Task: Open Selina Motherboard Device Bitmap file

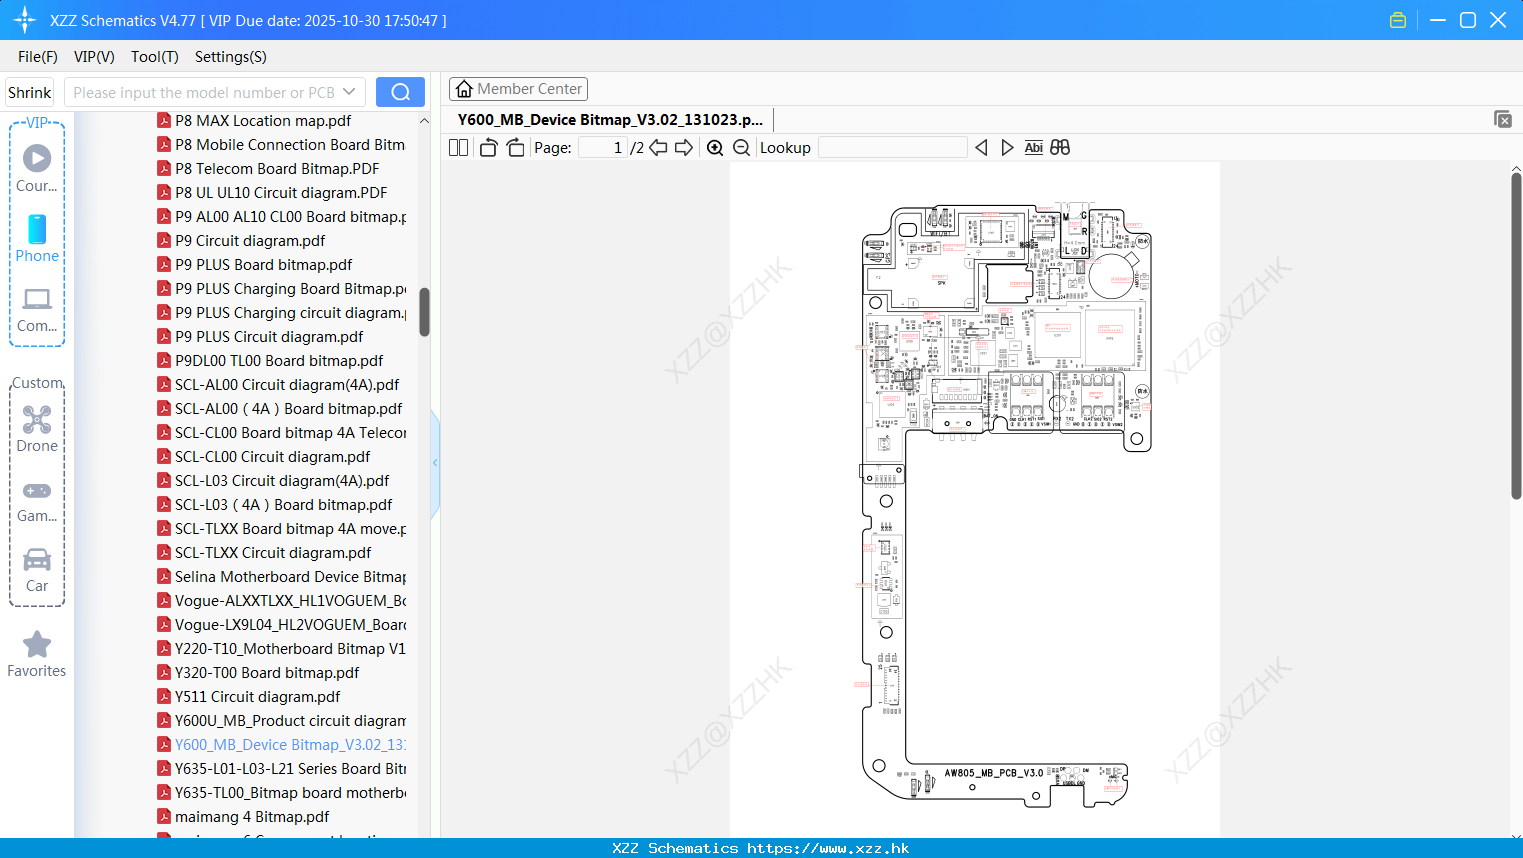Action: coord(290,577)
